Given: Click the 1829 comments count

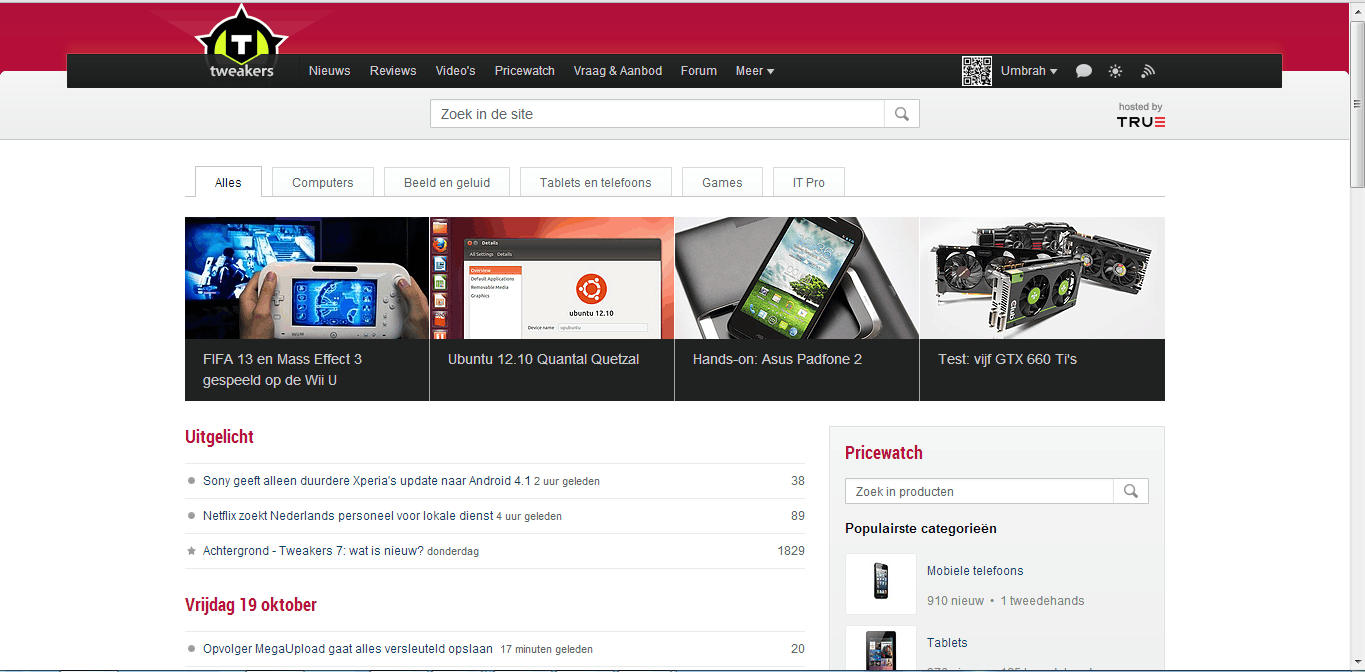Looking at the screenshot, I should coord(791,551).
